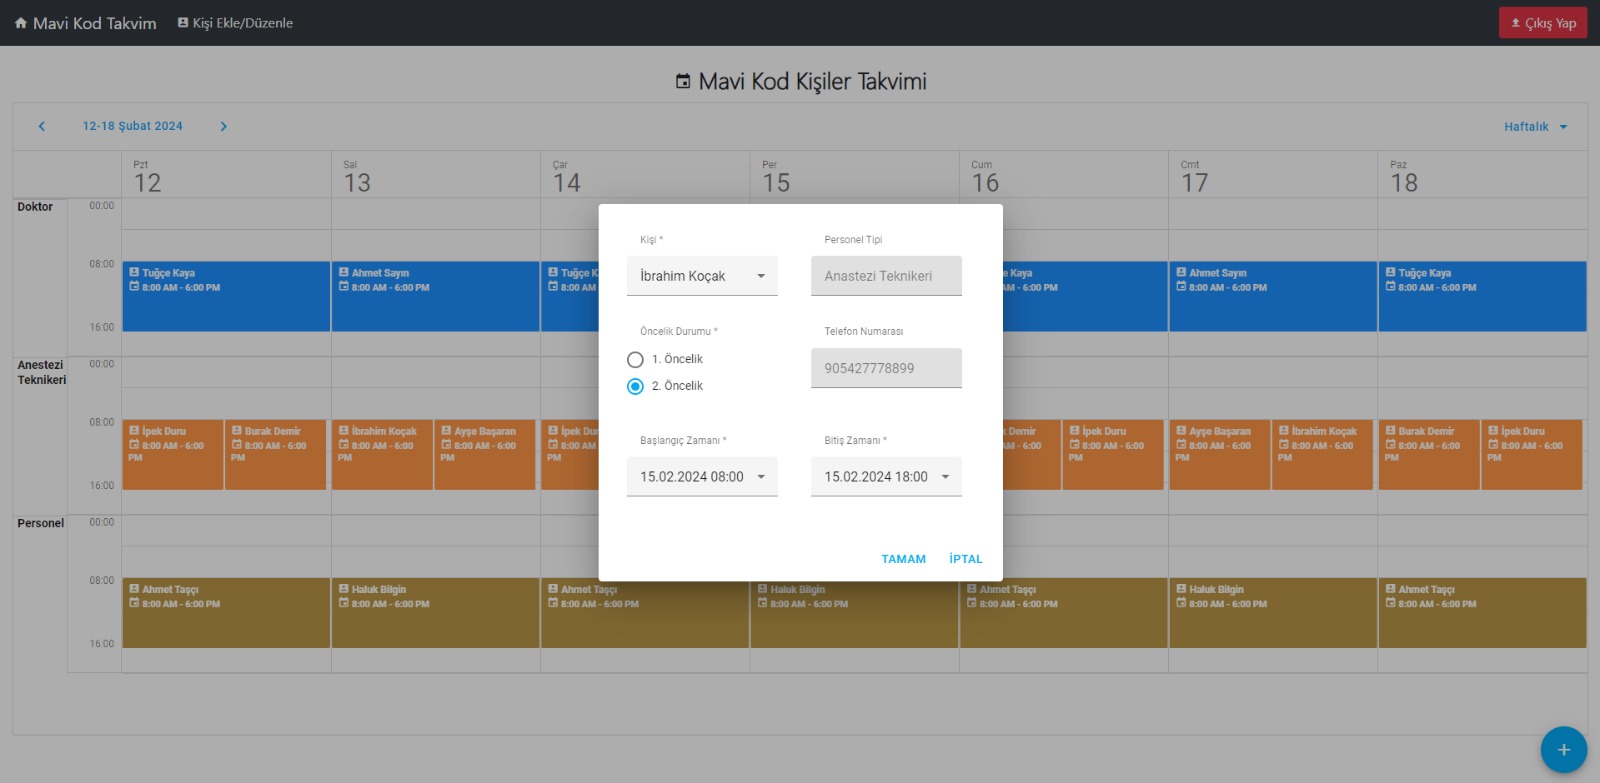
Task: Click the floating blue plus add button
Action: tap(1563, 750)
